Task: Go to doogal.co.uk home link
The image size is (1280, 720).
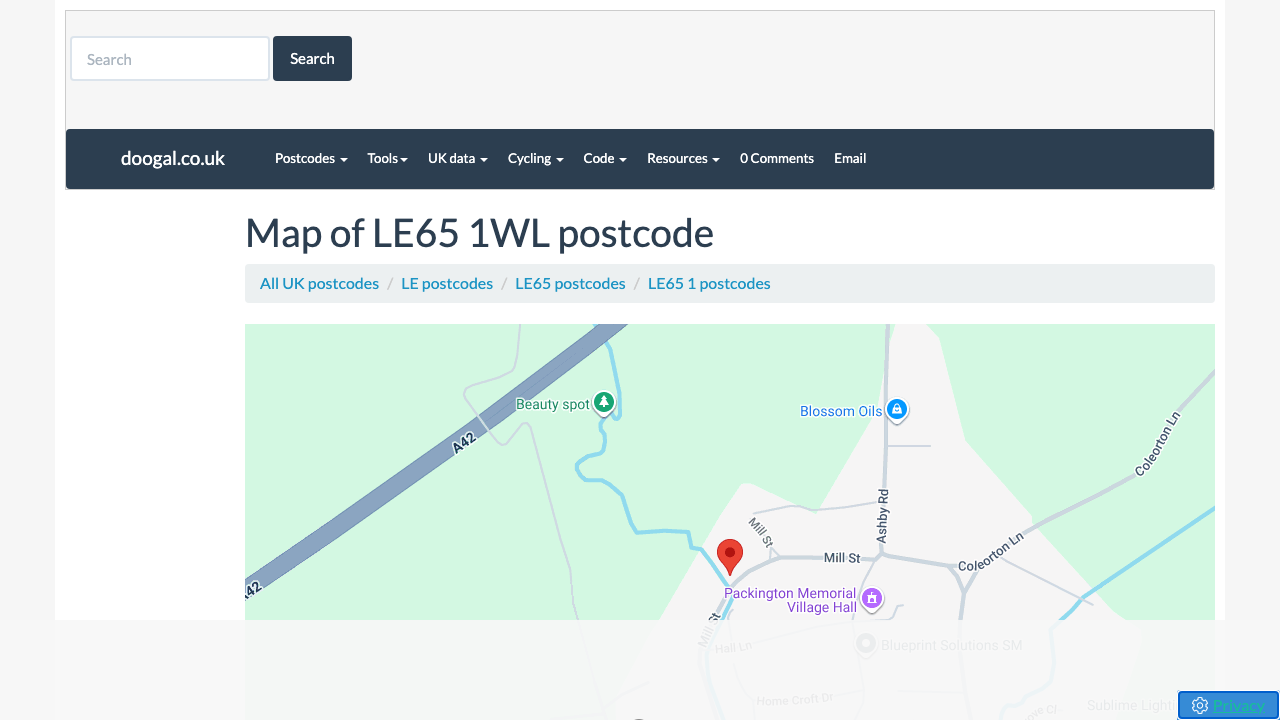Action: pos(173,158)
